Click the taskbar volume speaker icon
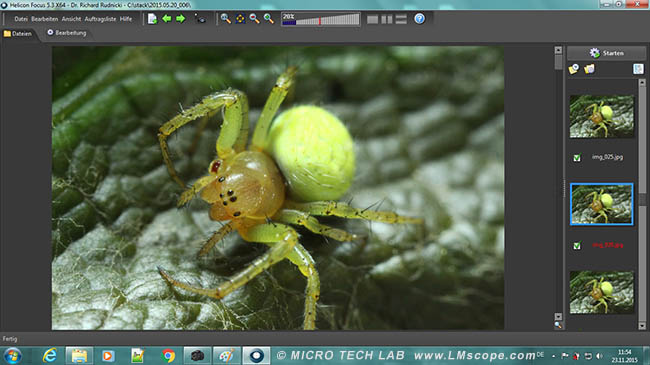650x365 pixels. click(x=599, y=356)
